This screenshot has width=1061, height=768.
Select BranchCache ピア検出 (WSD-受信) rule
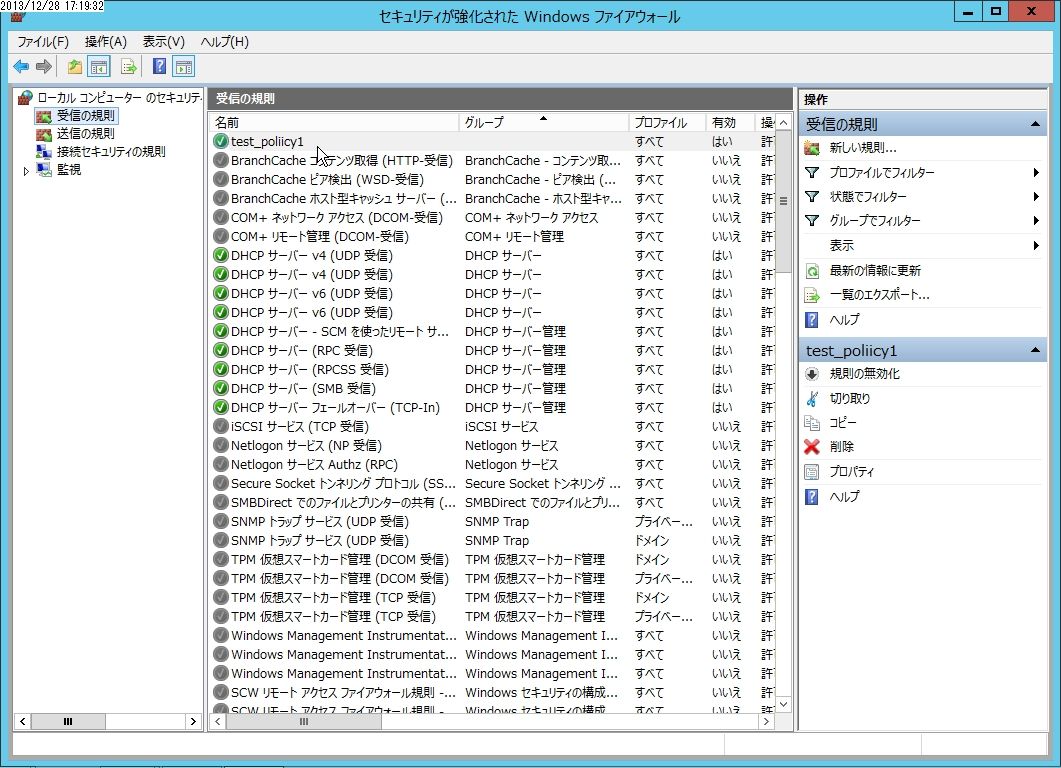(493, 179)
